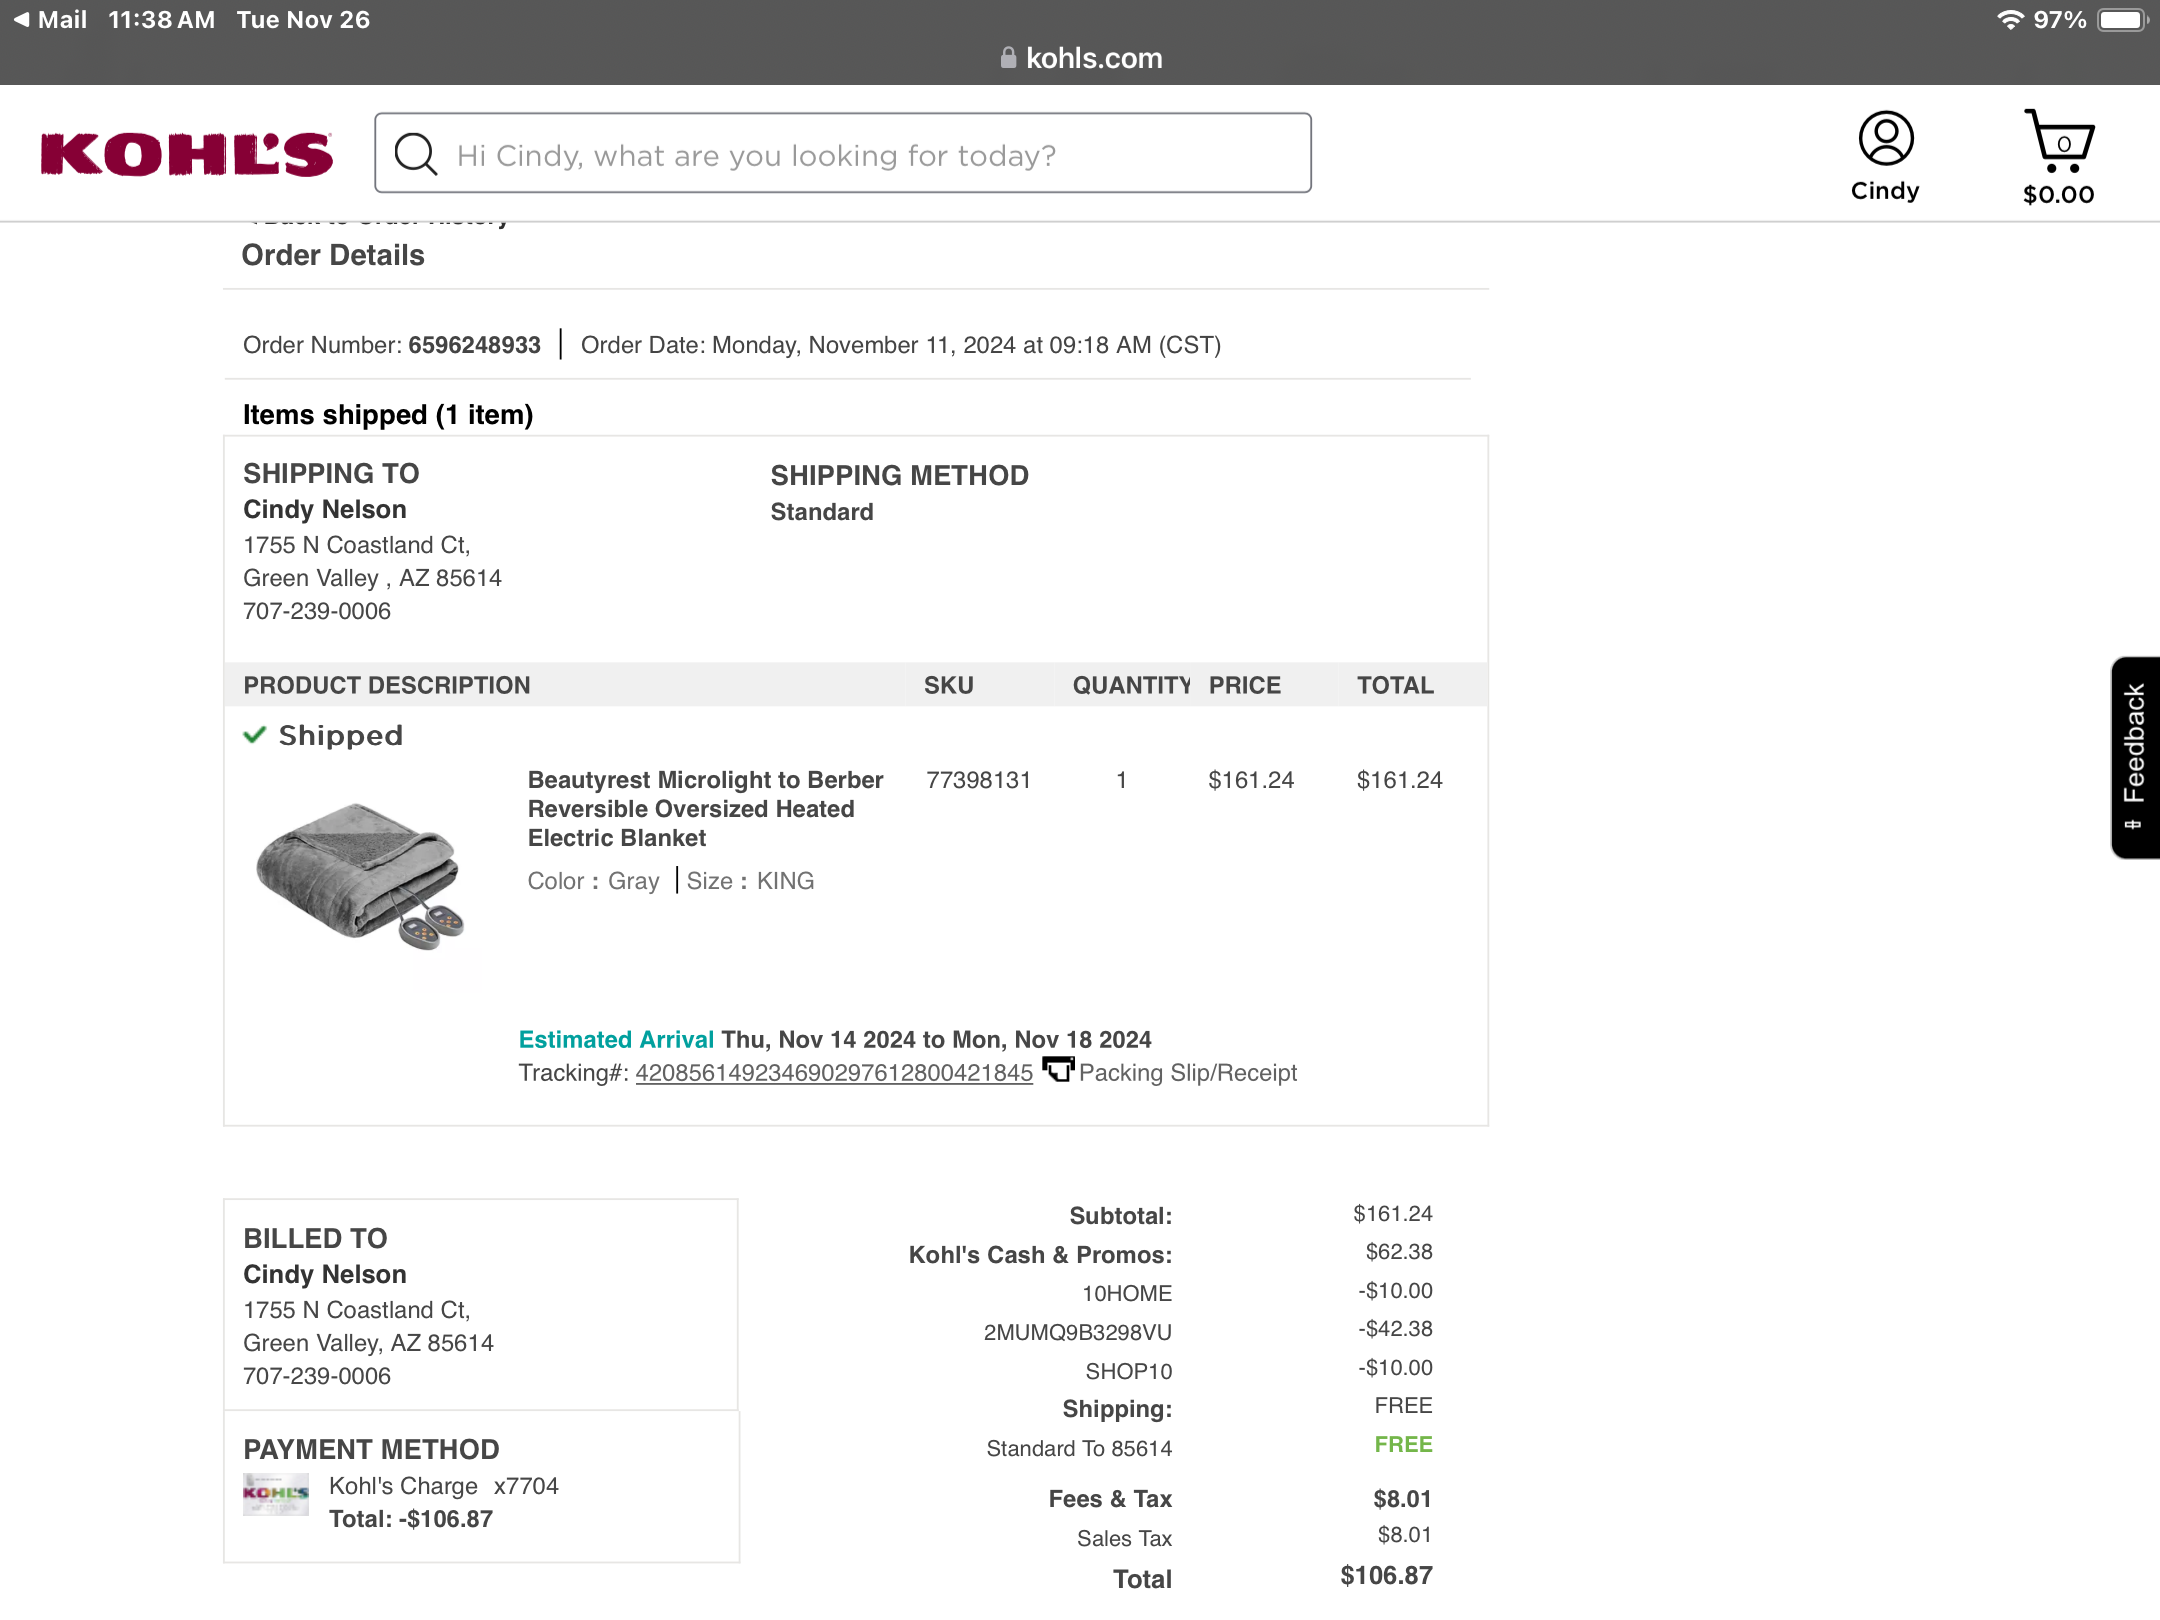
Task: Click the green Shipped checkmark
Action: coord(255,735)
